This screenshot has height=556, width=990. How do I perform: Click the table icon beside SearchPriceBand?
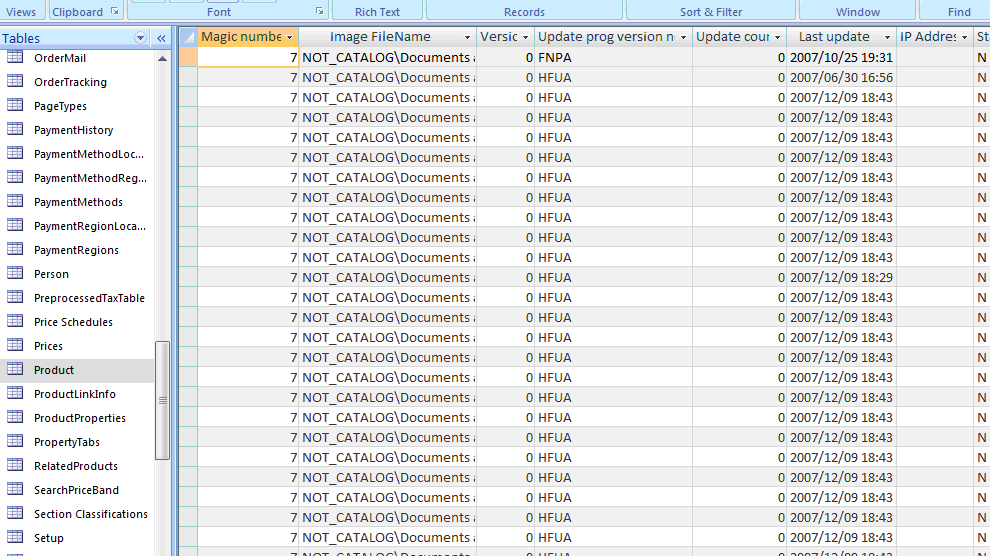[15, 490]
